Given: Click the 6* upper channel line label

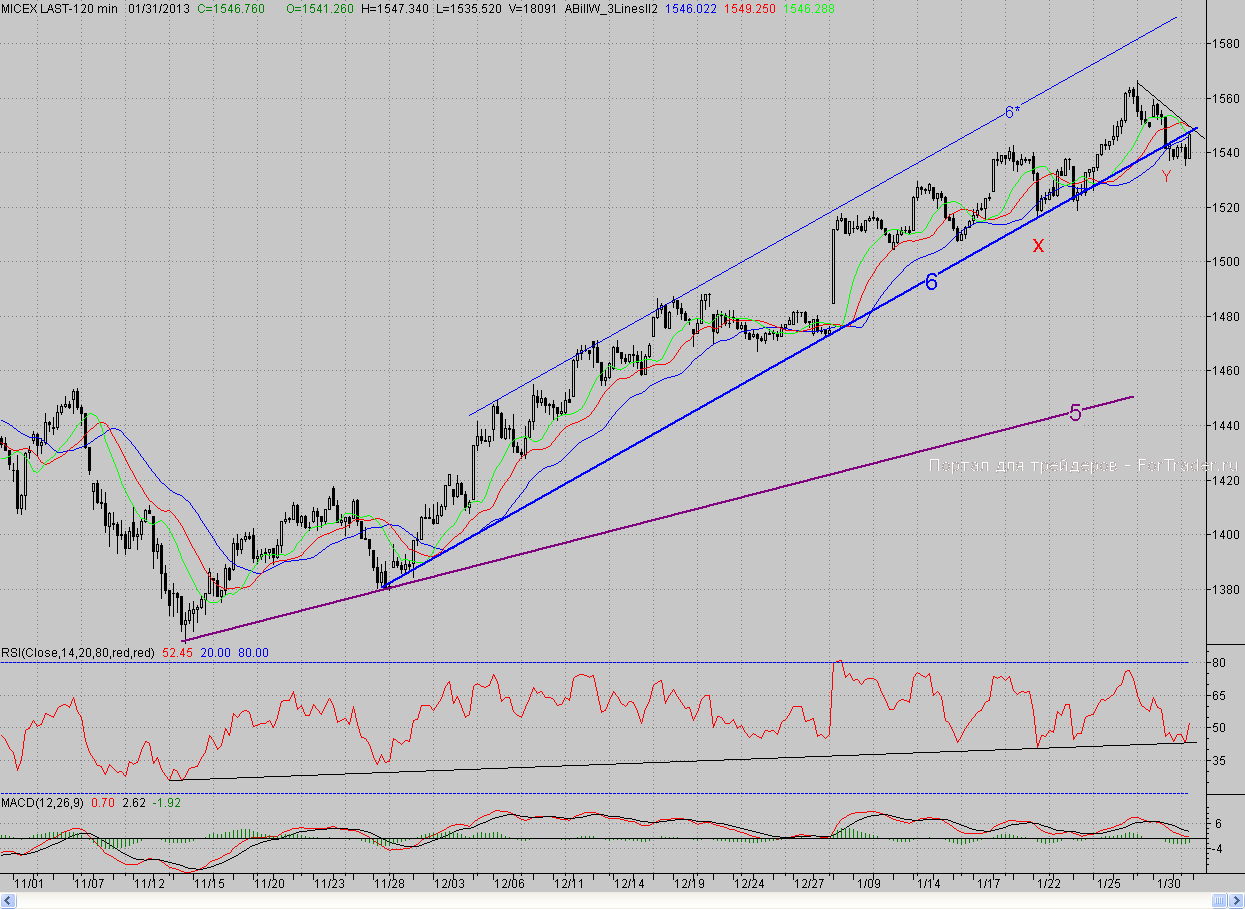Looking at the screenshot, I should tap(1012, 112).
